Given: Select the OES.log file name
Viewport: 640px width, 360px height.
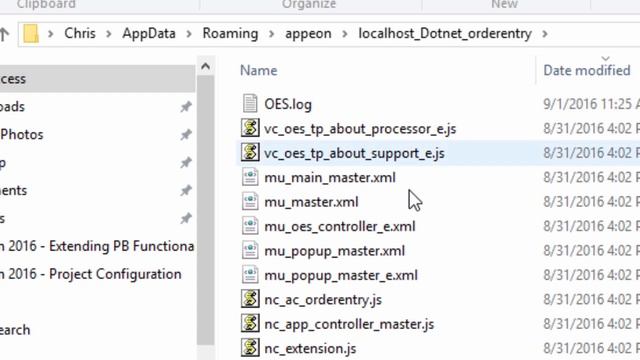Looking at the screenshot, I should [x=288, y=104].
